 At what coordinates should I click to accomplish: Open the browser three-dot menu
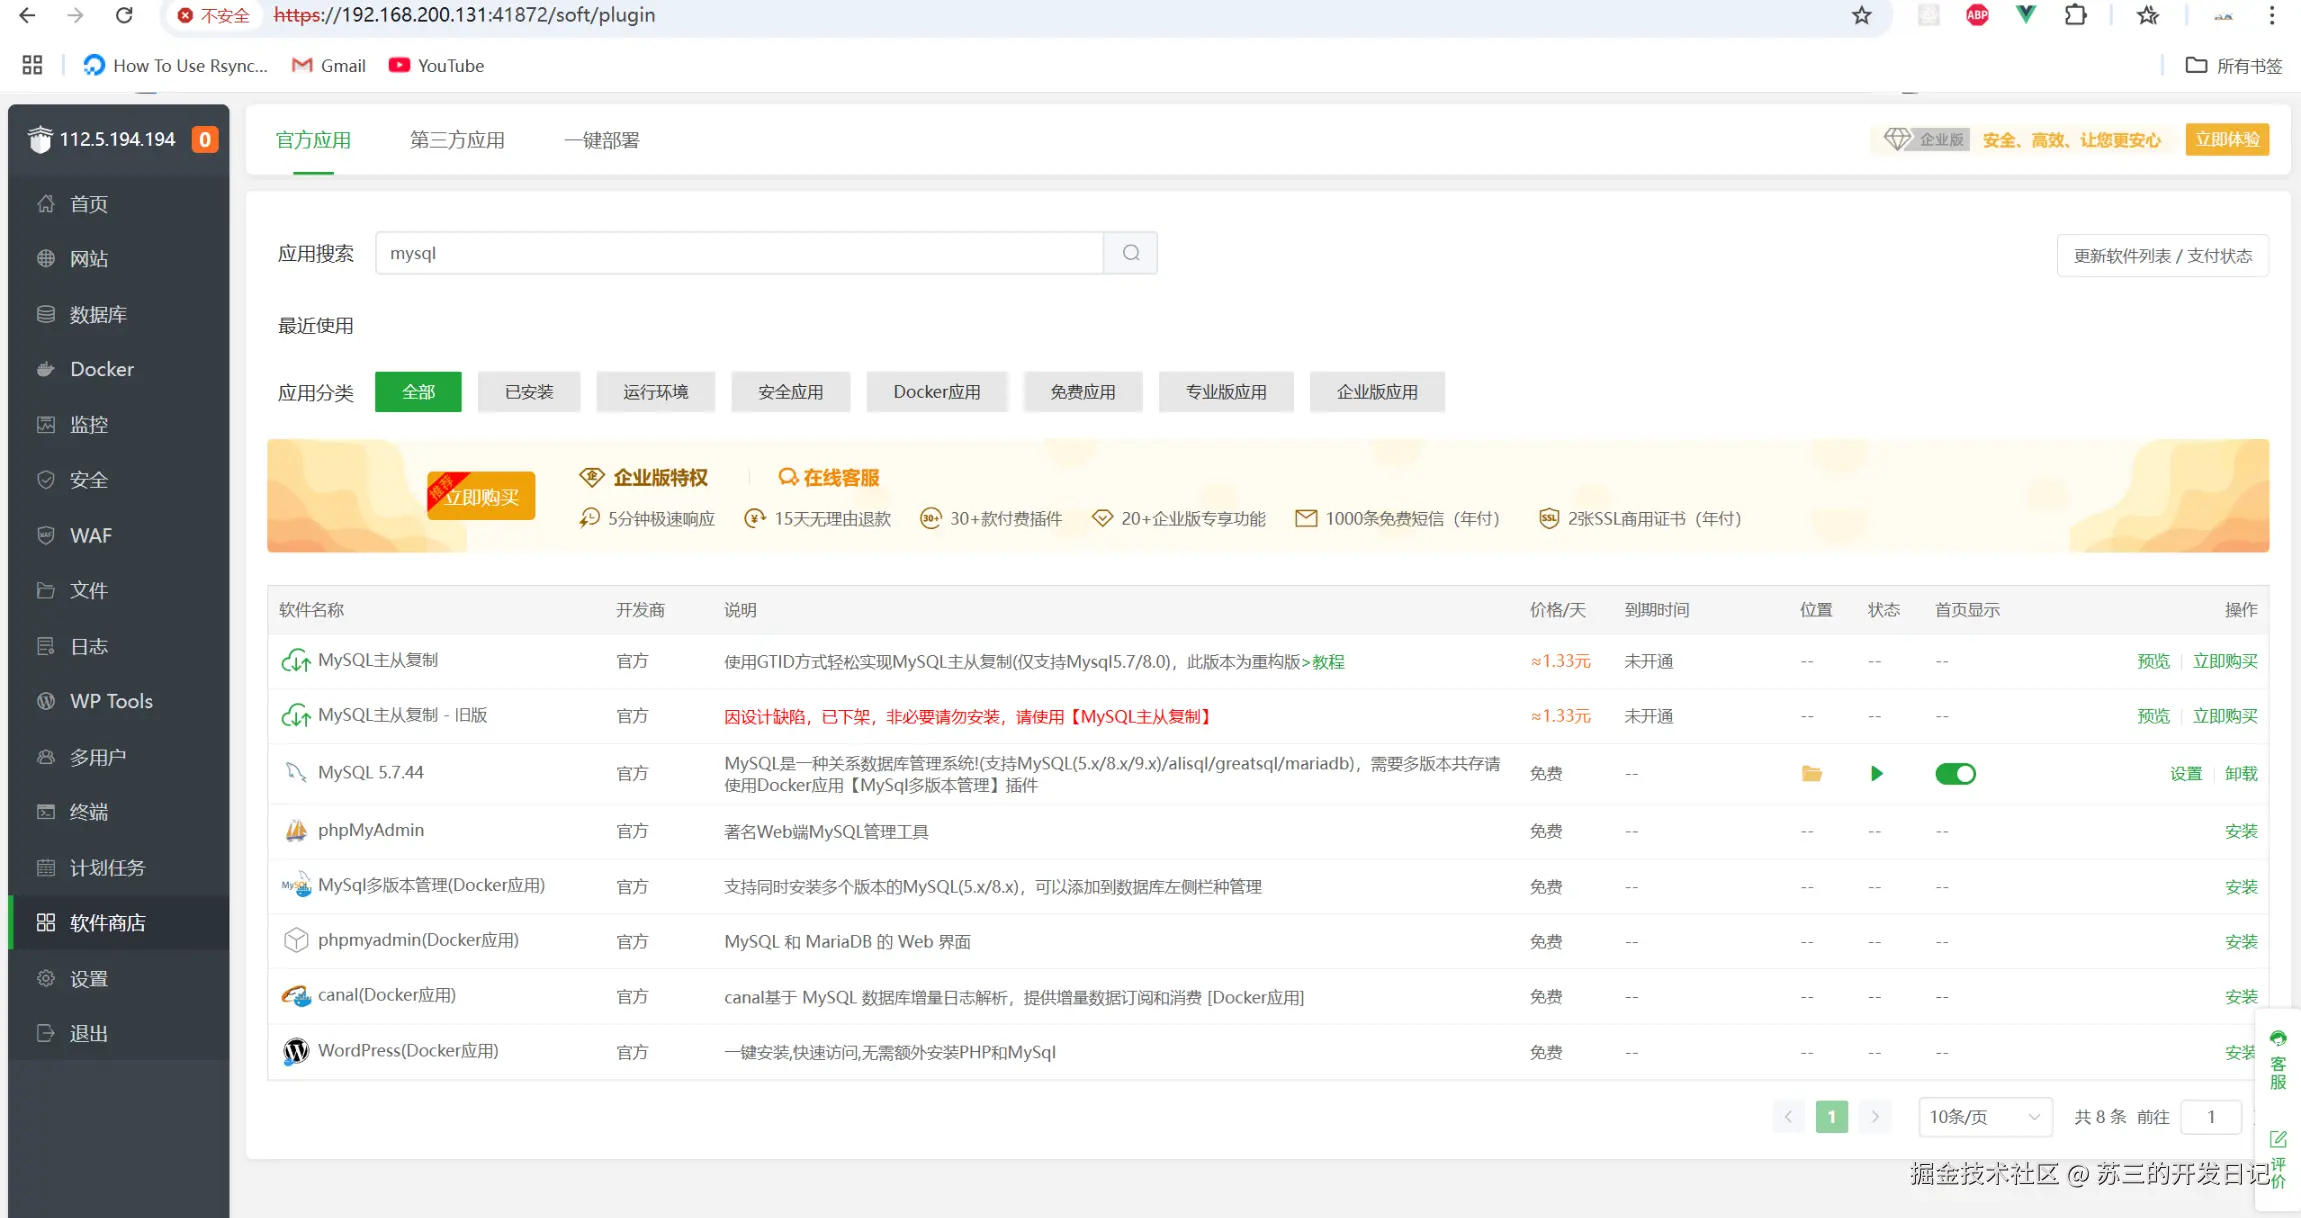click(x=2271, y=15)
